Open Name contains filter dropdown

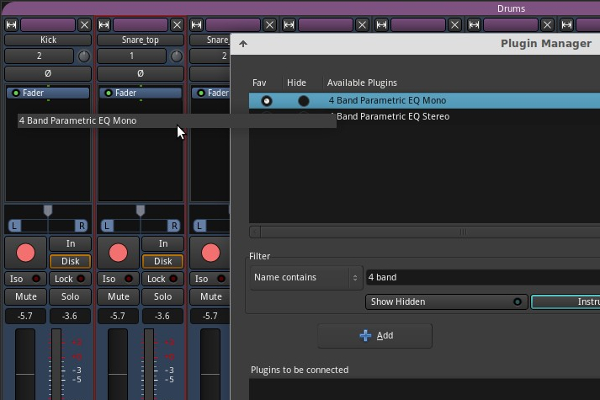tap(307, 278)
